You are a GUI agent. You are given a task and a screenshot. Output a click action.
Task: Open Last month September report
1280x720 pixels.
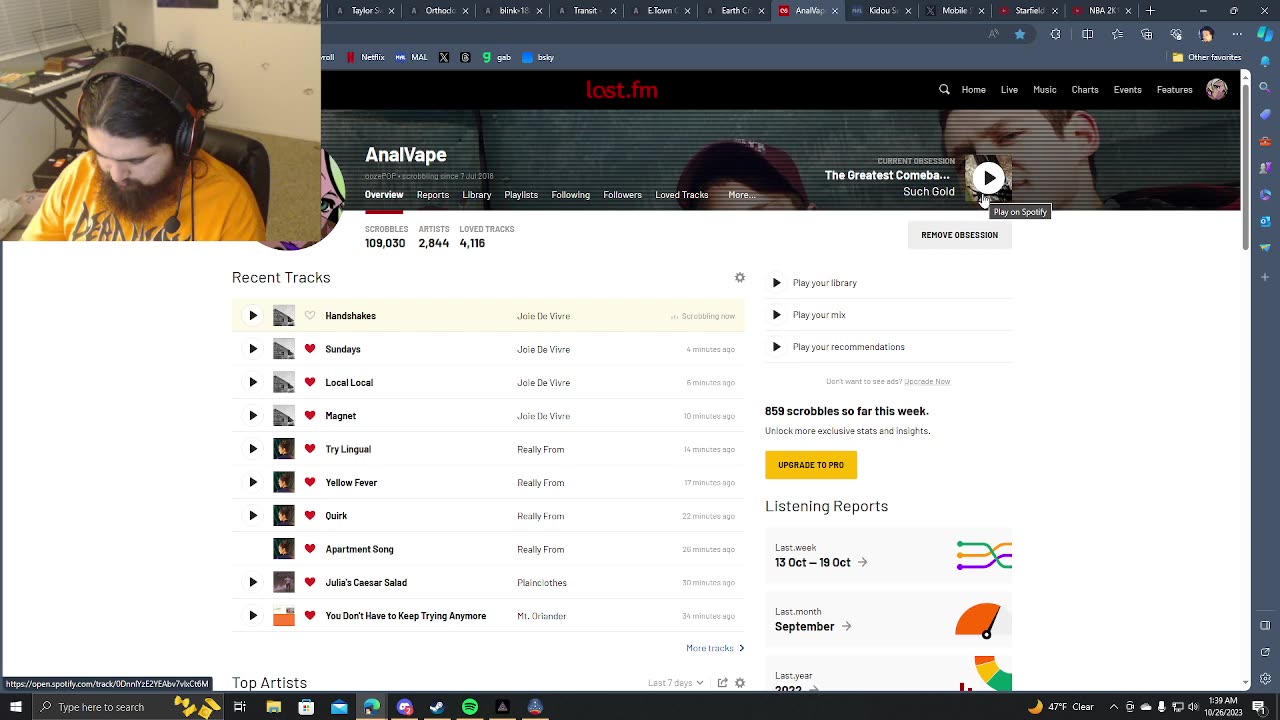coord(888,620)
